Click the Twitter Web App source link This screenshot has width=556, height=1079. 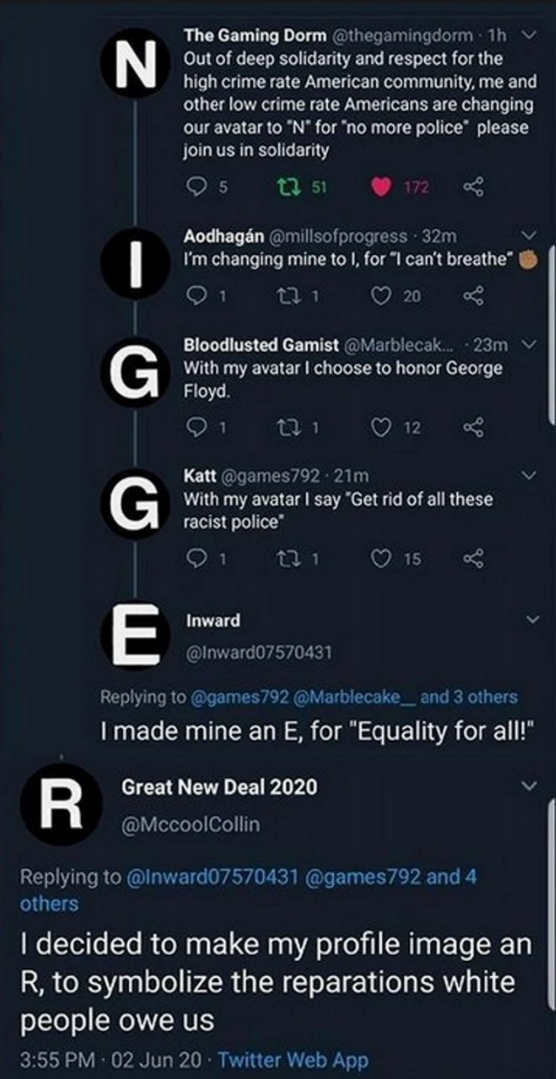[x=294, y=1059]
